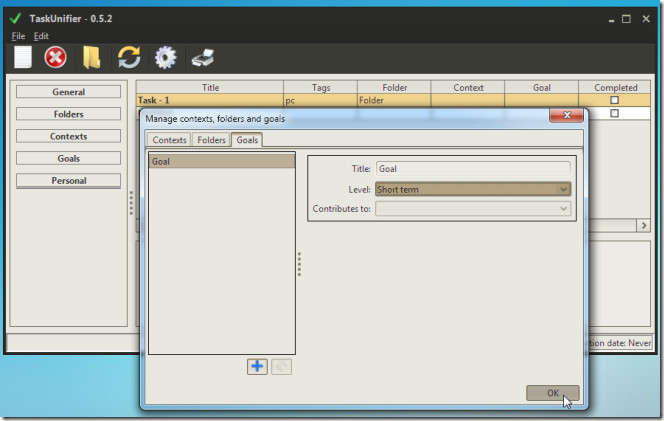The image size is (664, 421).
Task: Open the File menu
Action: tap(18, 36)
